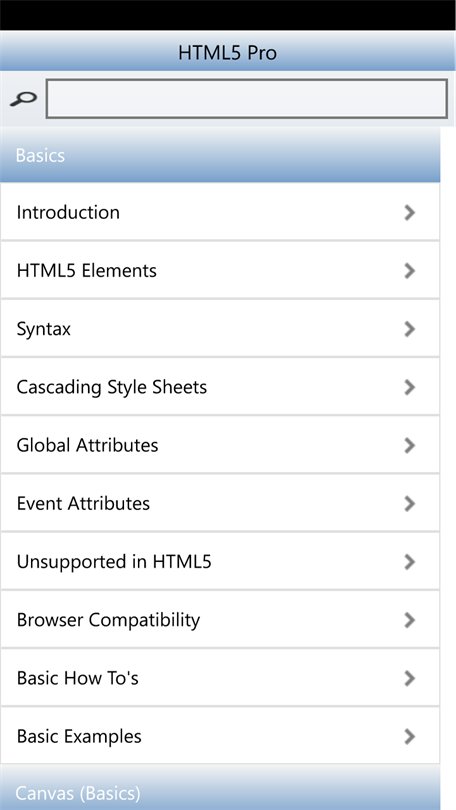Tap the chevron next to Event Attributes
The width and height of the screenshot is (456, 810).
[410, 504]
